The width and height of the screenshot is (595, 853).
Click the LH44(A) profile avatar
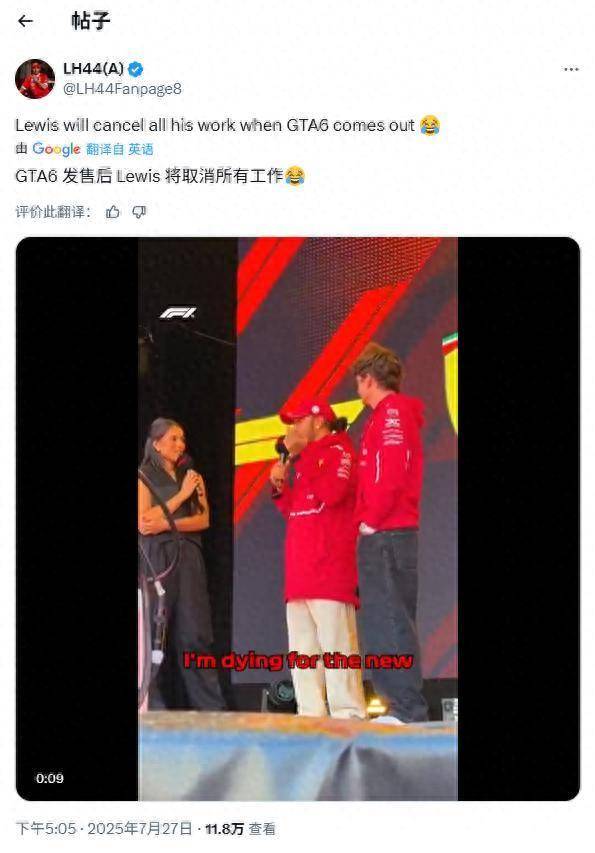pos(35,79)
